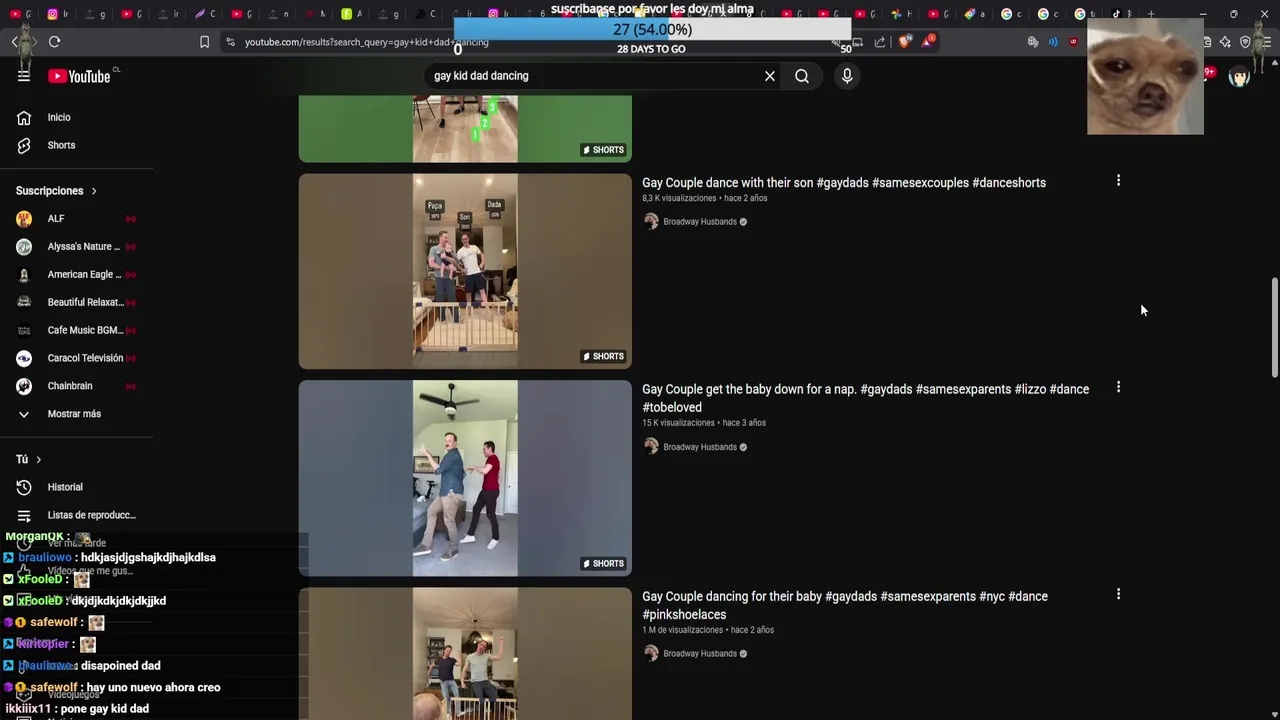Click the YouTube search text field
The width and height of the screenshot is (1280, 720).
[595, 76]
